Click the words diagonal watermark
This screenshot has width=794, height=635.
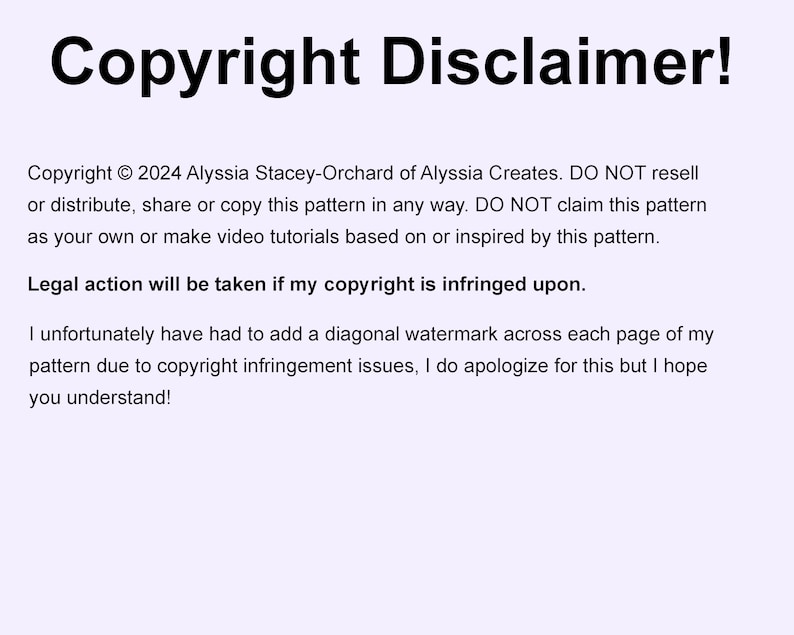click(x=411, y=334)
